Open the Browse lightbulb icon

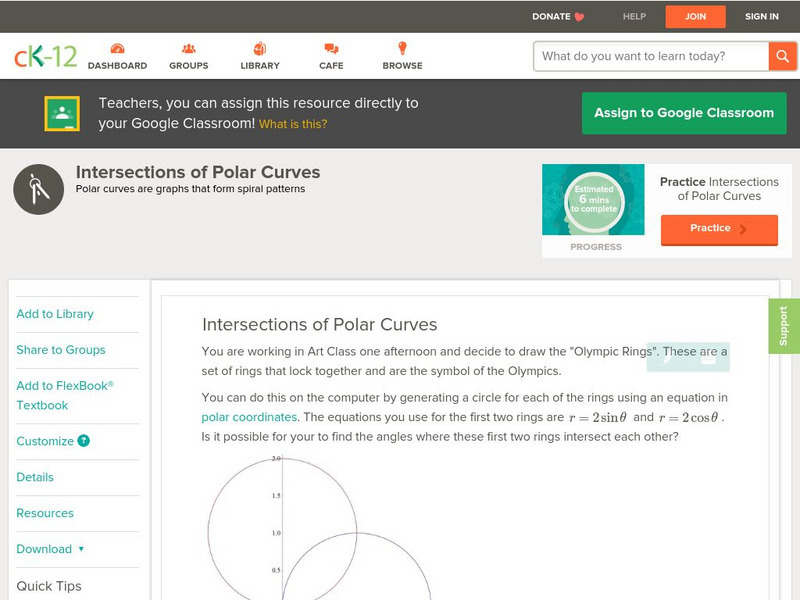pos(402,48)
